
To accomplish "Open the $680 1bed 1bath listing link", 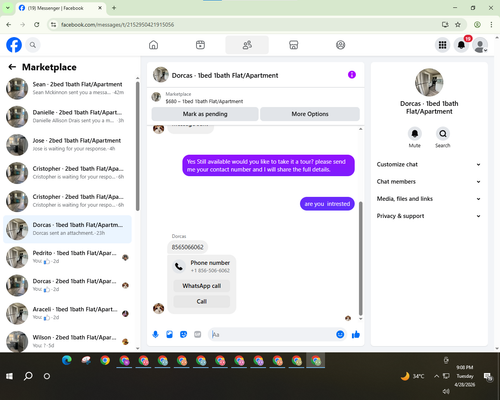I will point(204,101).
